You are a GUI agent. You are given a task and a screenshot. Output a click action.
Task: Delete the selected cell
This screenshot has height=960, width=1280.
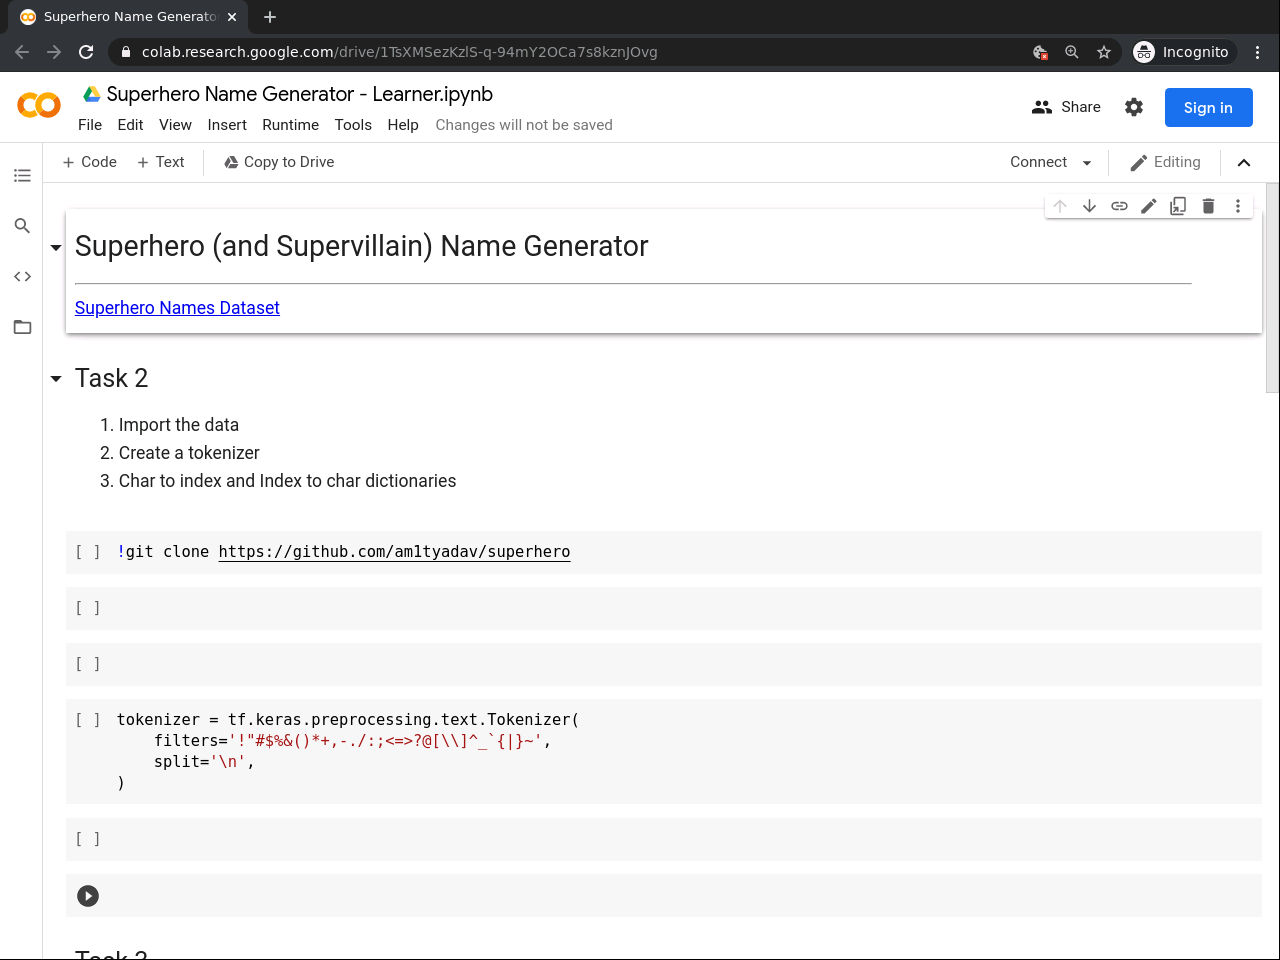pos(1208,206)
